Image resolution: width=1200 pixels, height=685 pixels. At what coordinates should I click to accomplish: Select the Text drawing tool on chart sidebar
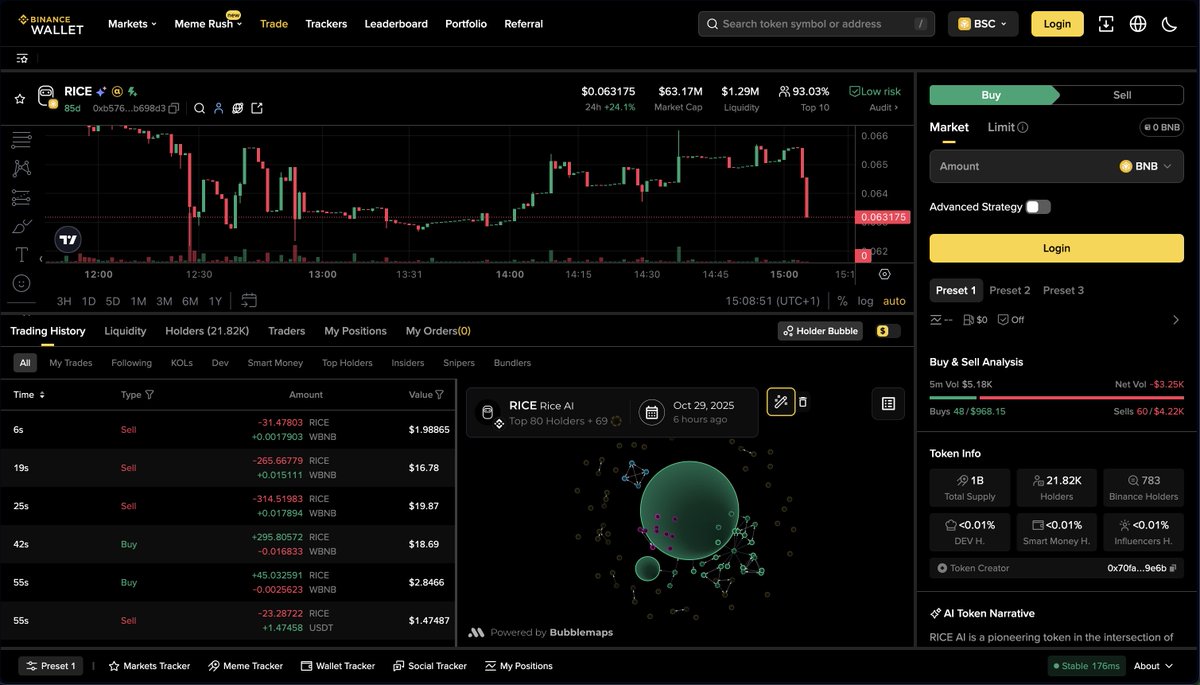(20, 255)
